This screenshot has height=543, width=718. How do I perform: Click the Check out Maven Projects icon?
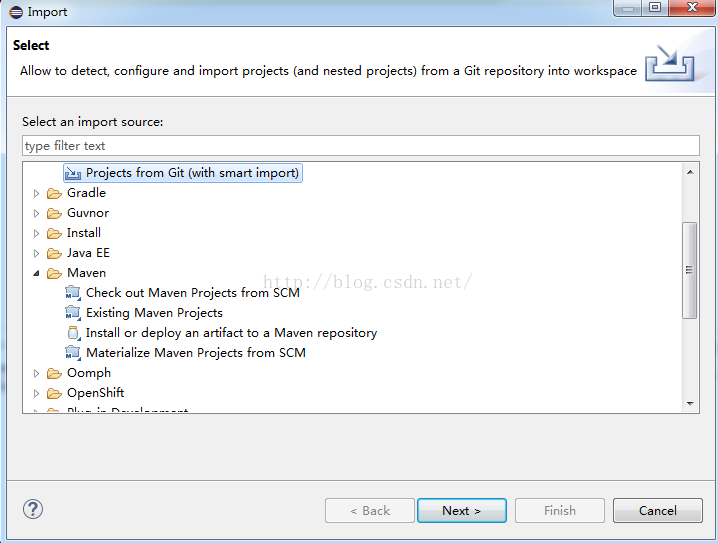[x=73, y=293]
